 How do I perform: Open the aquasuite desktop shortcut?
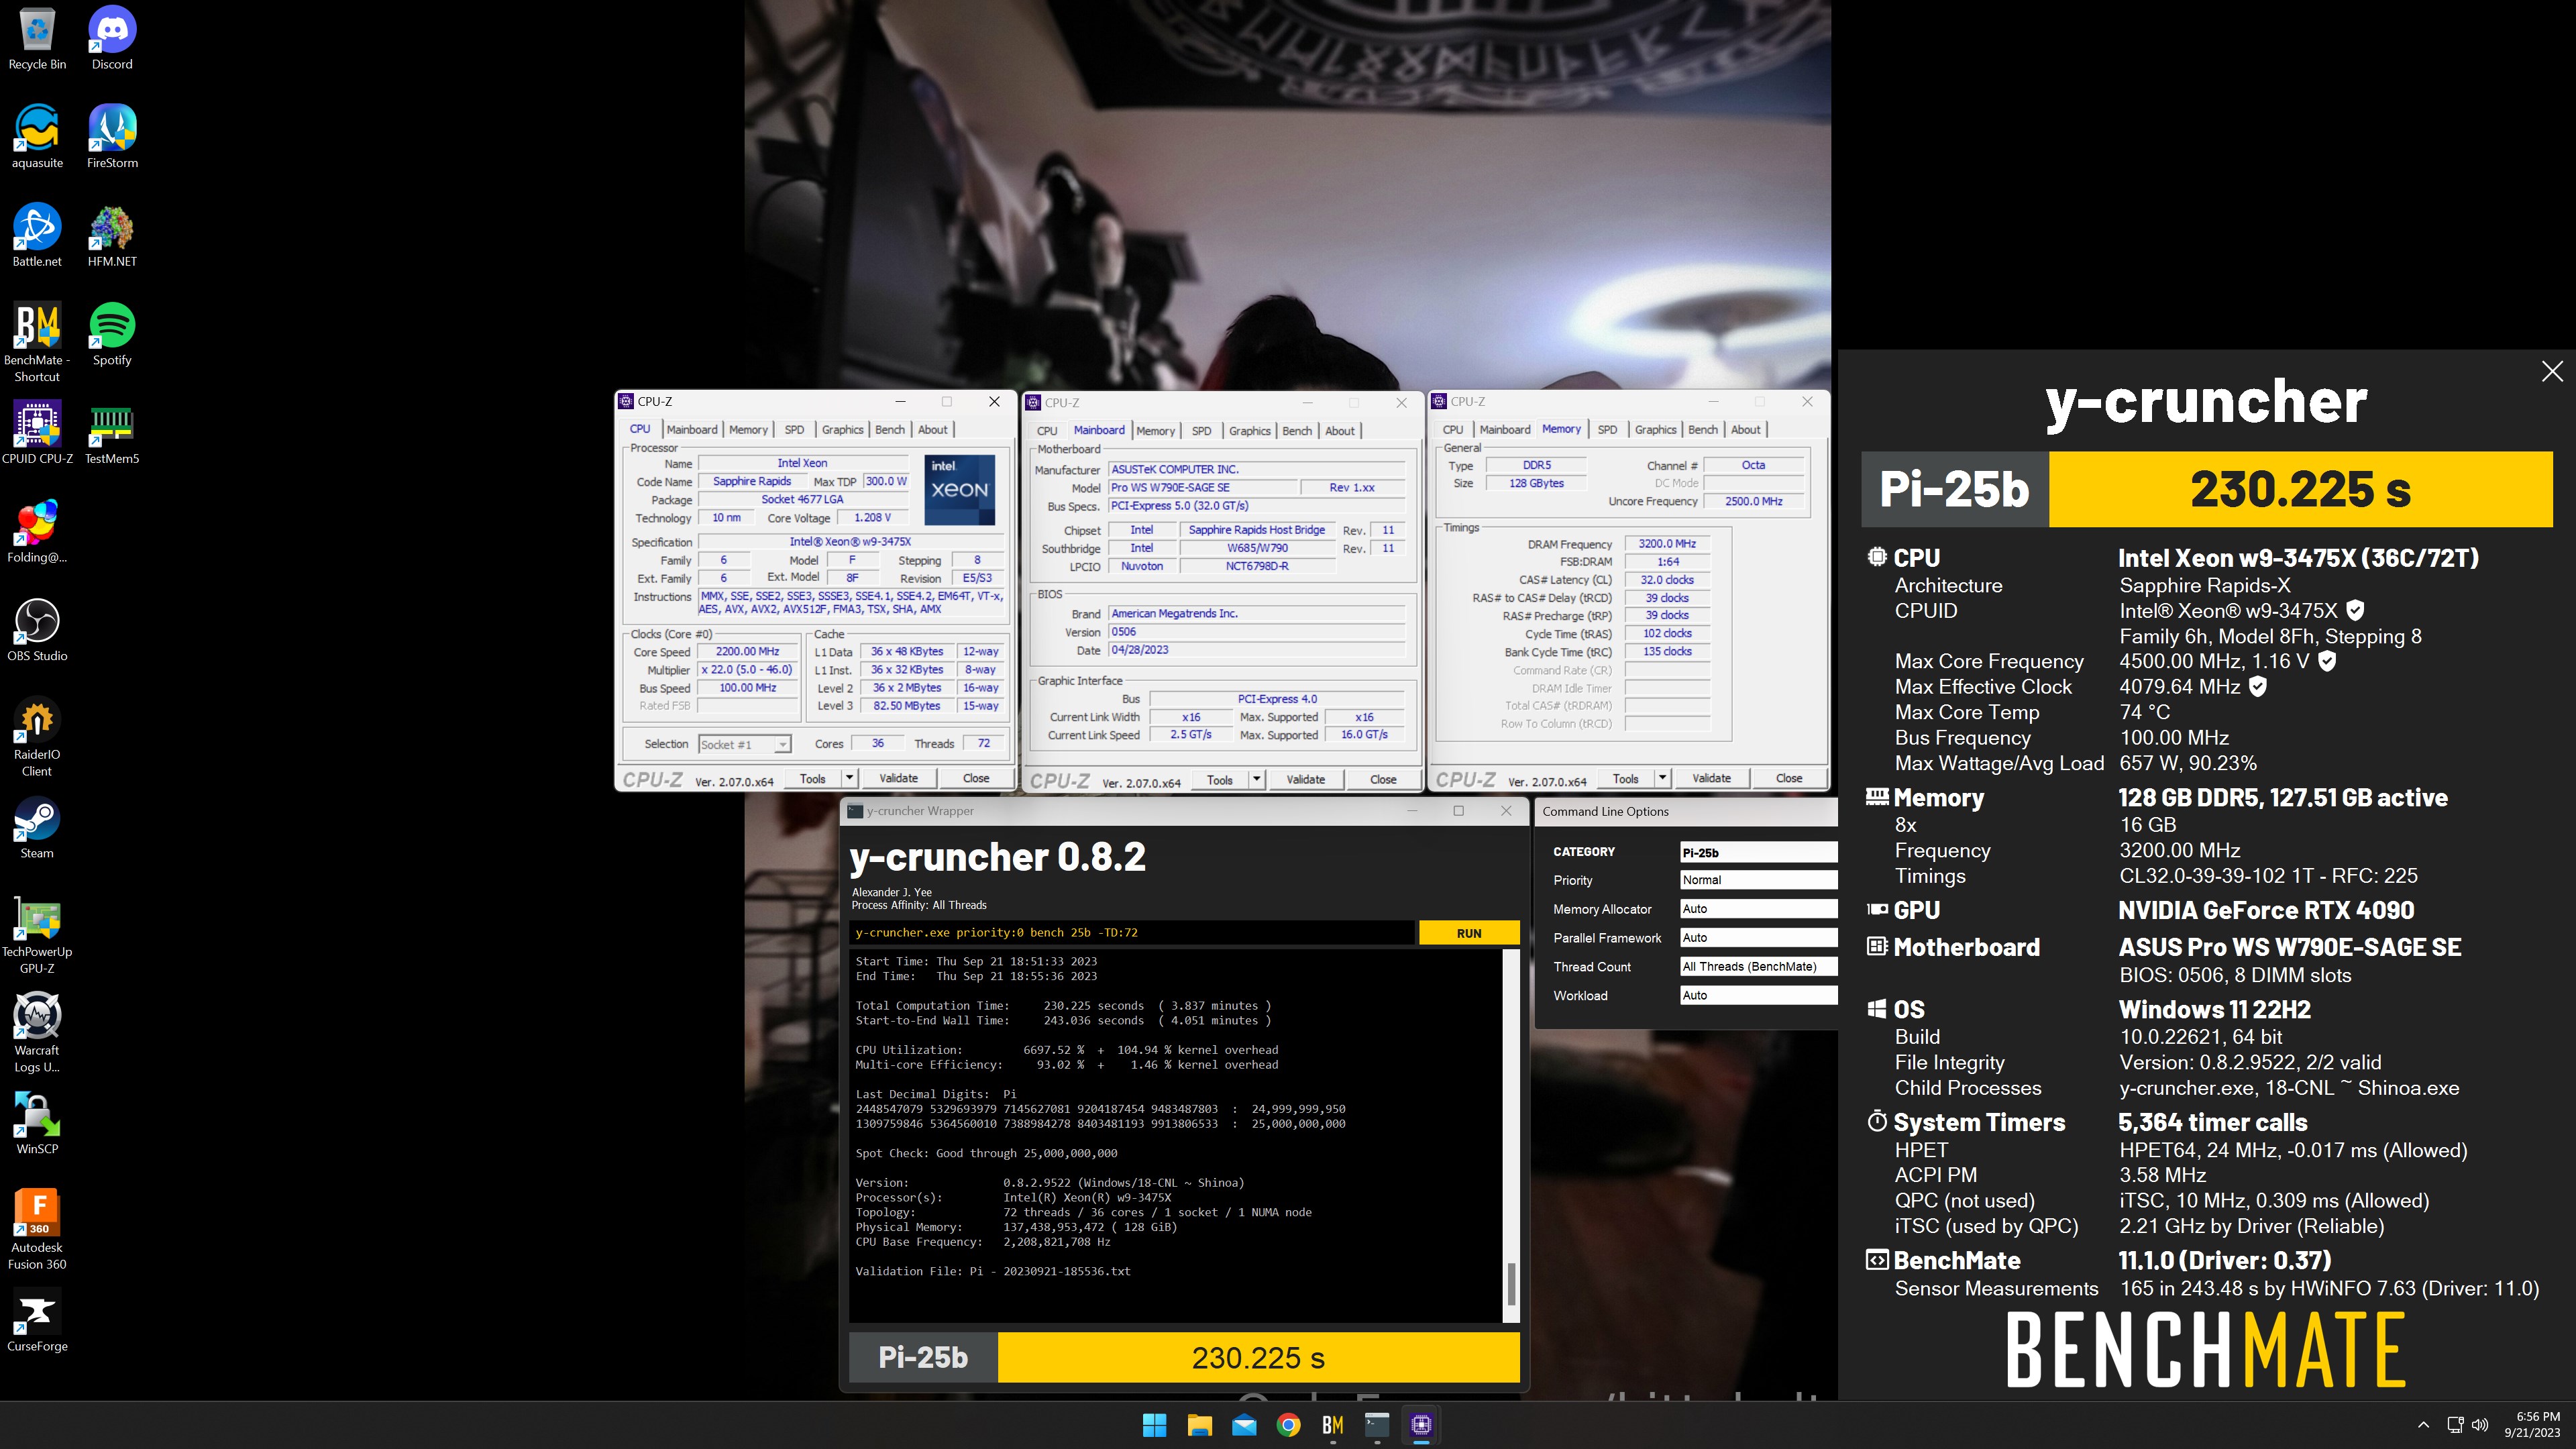pyautogui.click(x=37, y=136)
